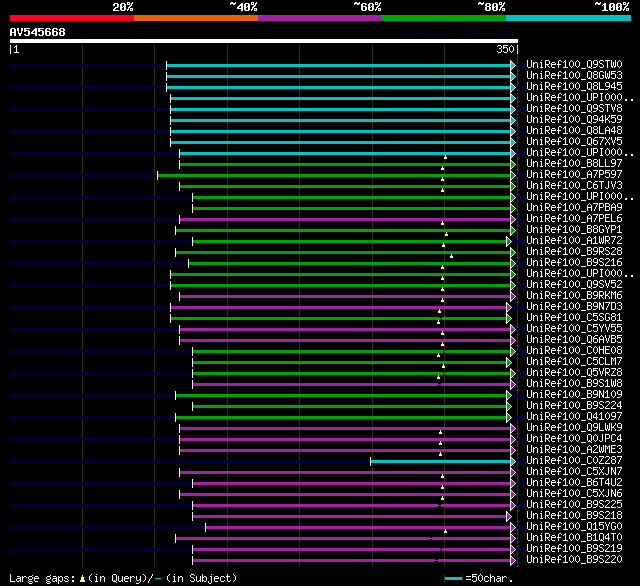Select the UniRef100_B9RS28 label
The image size is (640, 586).
pos(574,252)
